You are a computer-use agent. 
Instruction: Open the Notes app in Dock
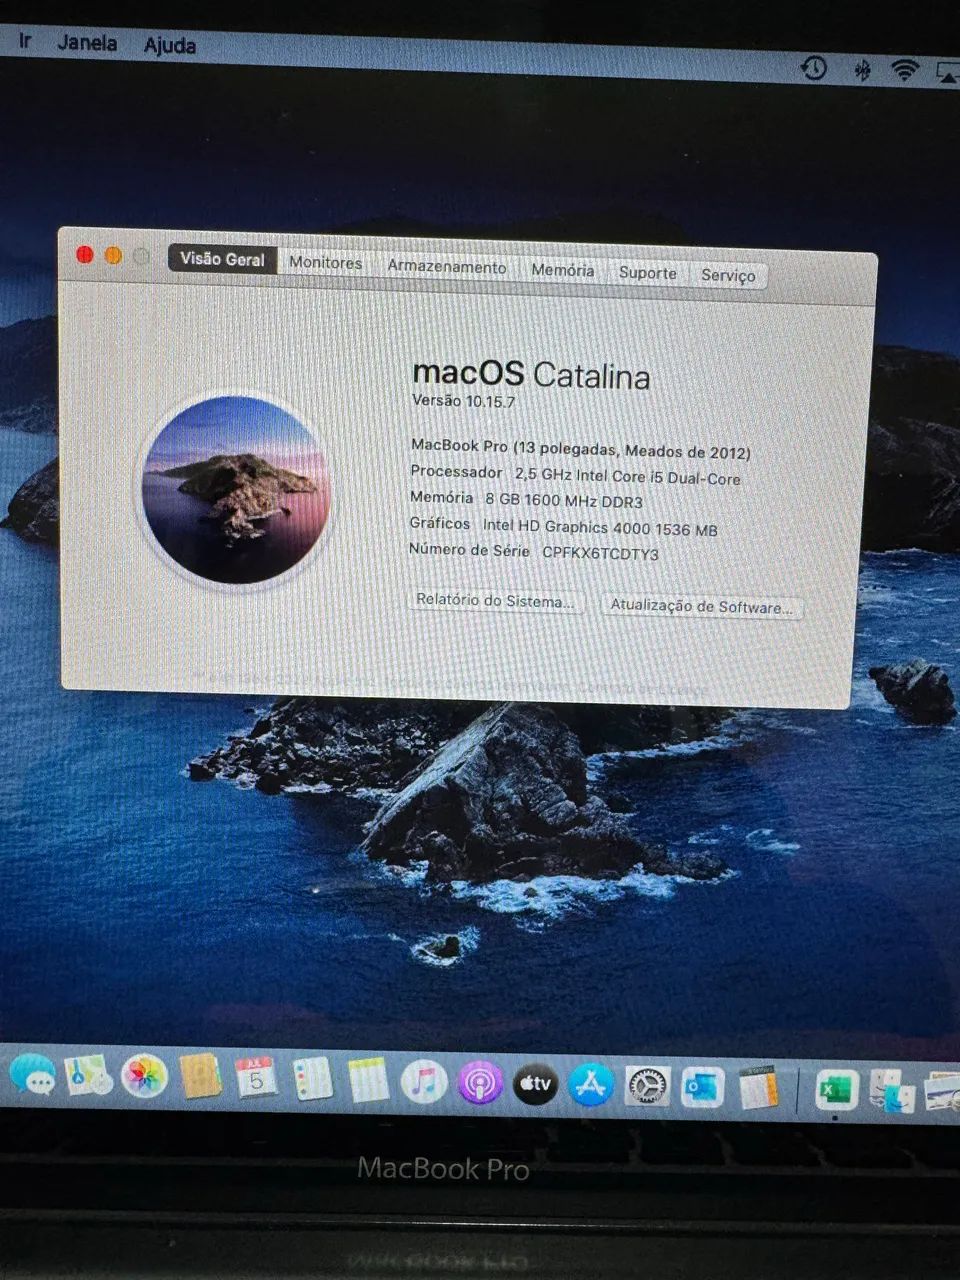(x=368, y=1081)
